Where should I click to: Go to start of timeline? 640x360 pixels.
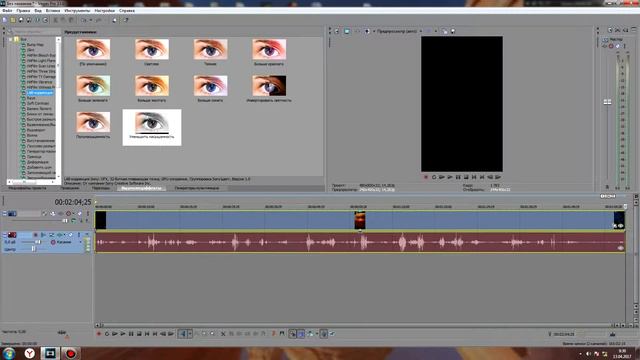pos(147,334)
